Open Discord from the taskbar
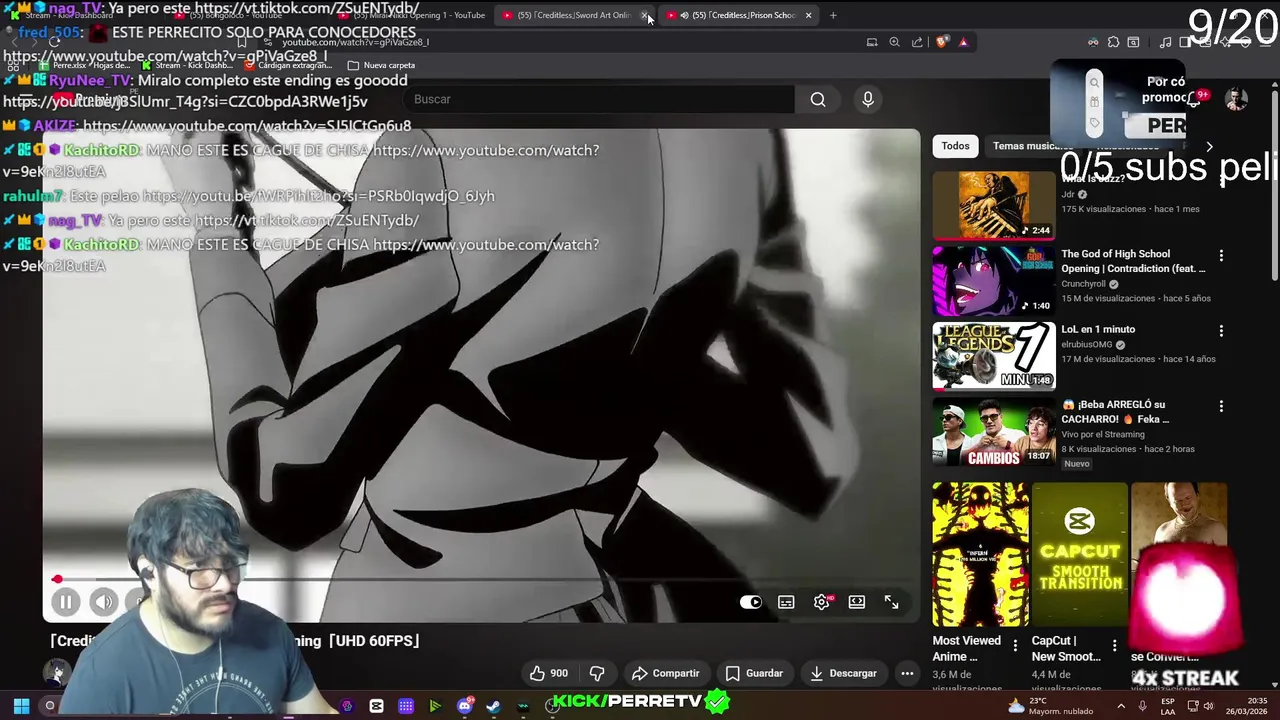Screen dimensions: 1280x720 tap(464, 706)
